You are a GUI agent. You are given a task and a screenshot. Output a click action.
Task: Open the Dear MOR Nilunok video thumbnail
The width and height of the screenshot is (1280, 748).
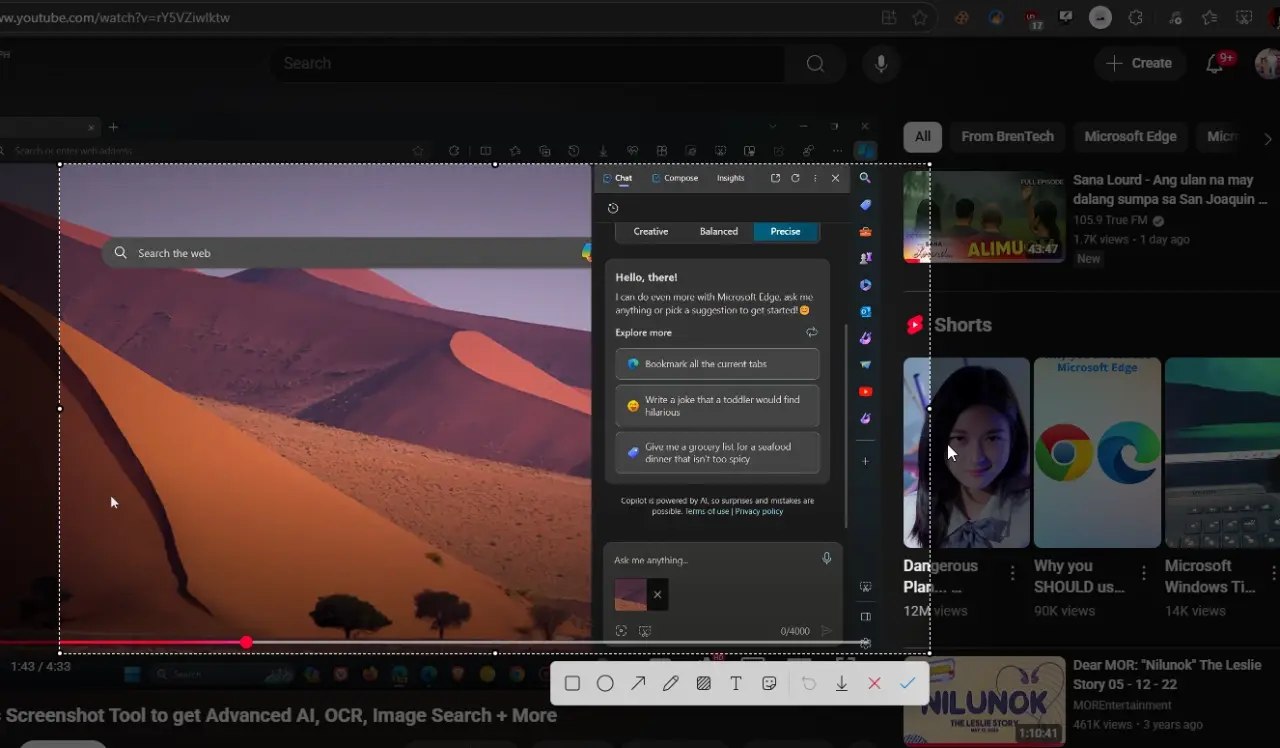(983, 701)
